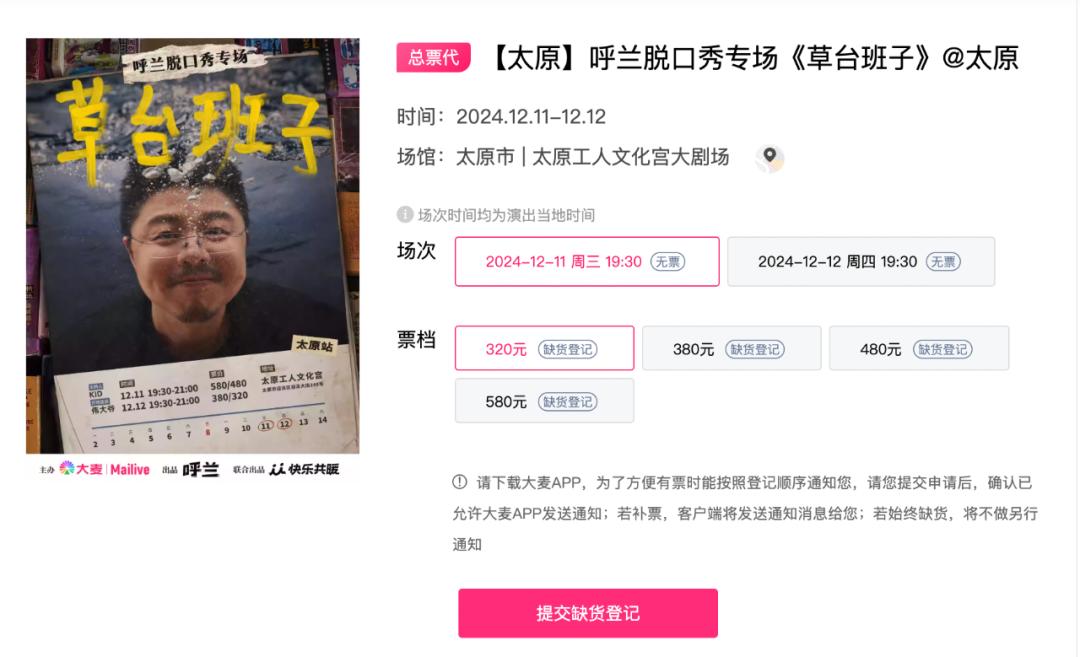Choose the 480元 ticket tier

pyautogui.click(x=919, y=348)
